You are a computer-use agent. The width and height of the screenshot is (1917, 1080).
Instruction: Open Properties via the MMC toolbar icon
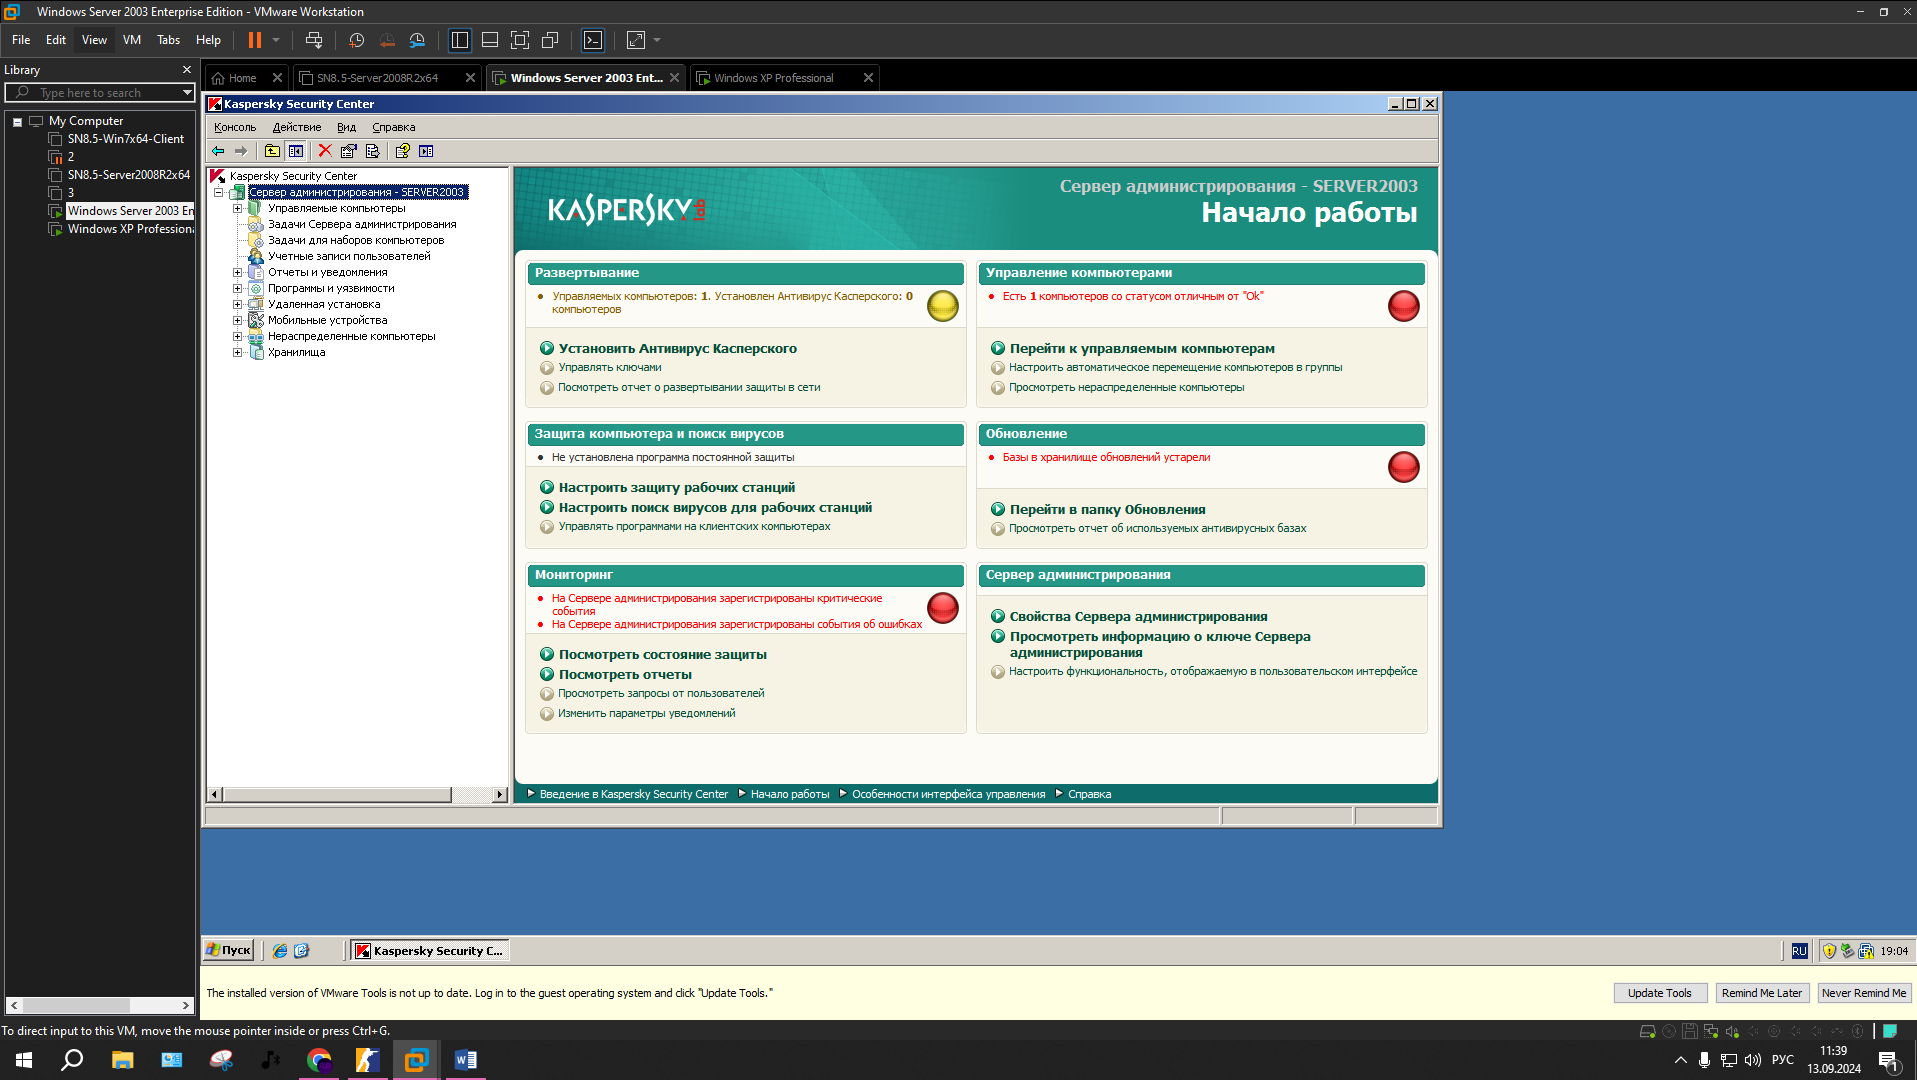348,151
